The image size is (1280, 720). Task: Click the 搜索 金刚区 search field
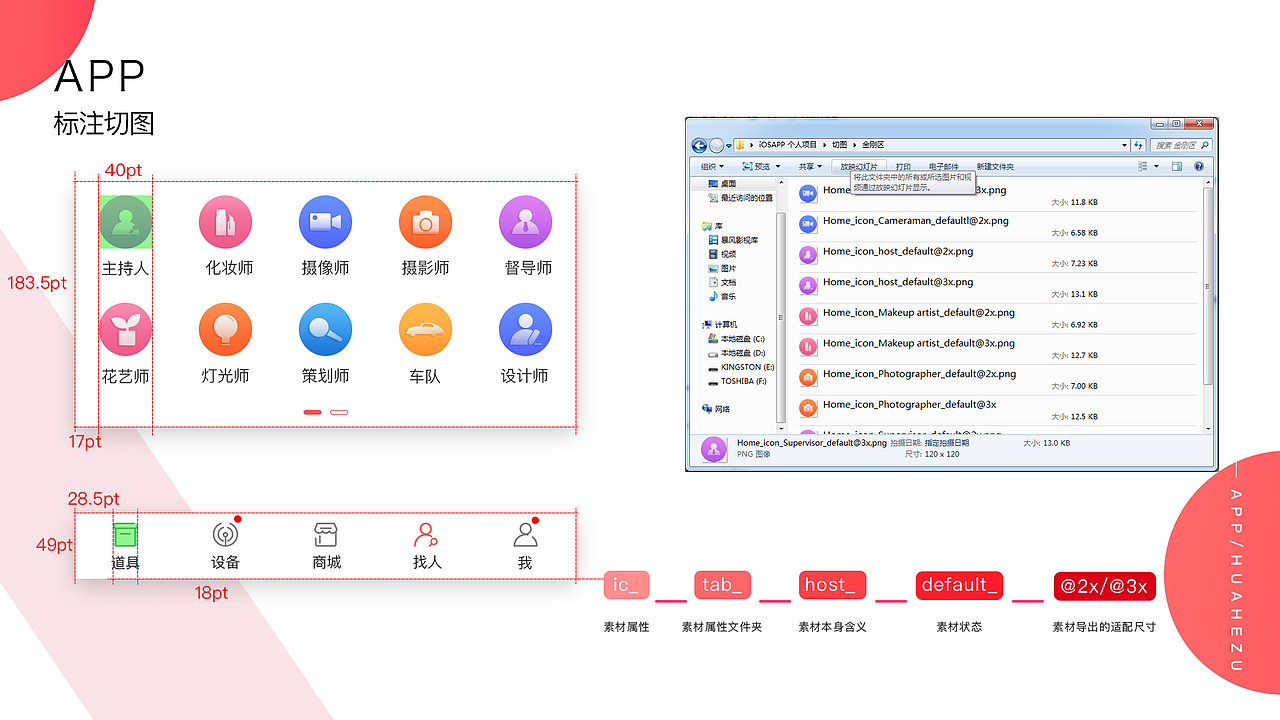(x=1181, y=146)
